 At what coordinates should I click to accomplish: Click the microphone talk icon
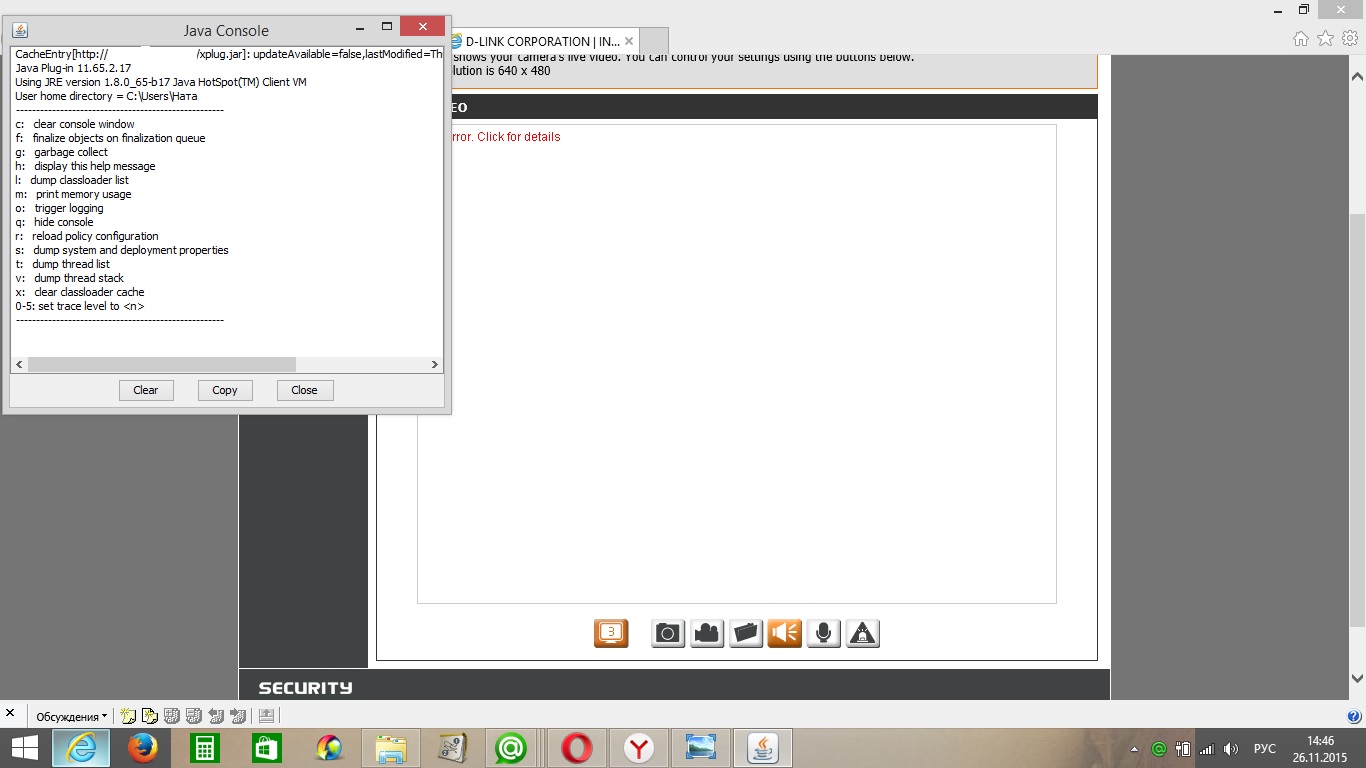(x=823, y=633)
